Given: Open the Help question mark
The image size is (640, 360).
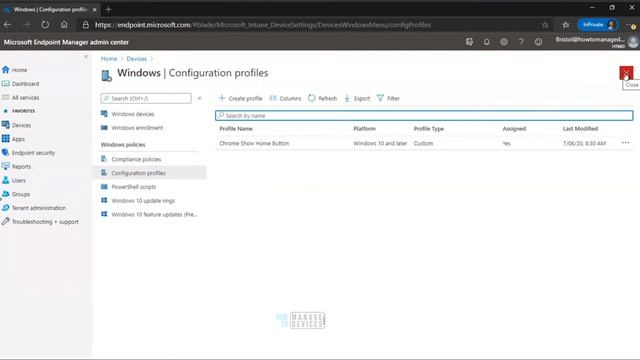Looking at the screenshot, I should [x=521, y=42].
